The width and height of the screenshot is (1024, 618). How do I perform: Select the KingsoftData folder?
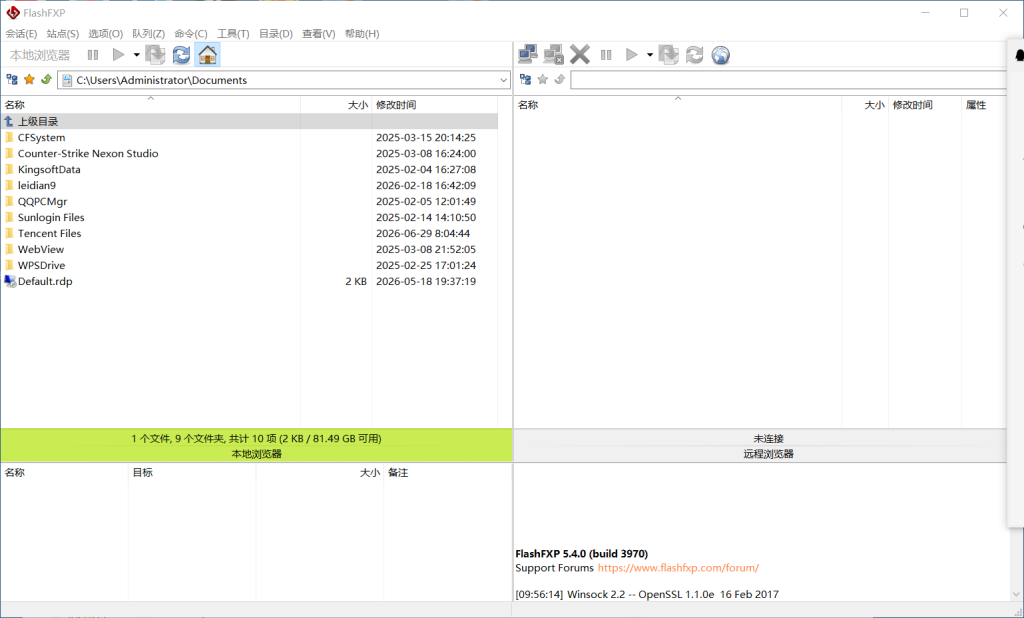[x=249, y=169]
